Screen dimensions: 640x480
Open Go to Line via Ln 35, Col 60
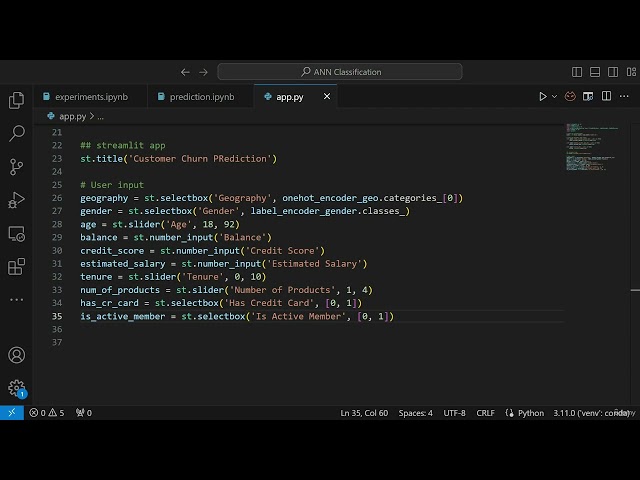tap(364, 413)
